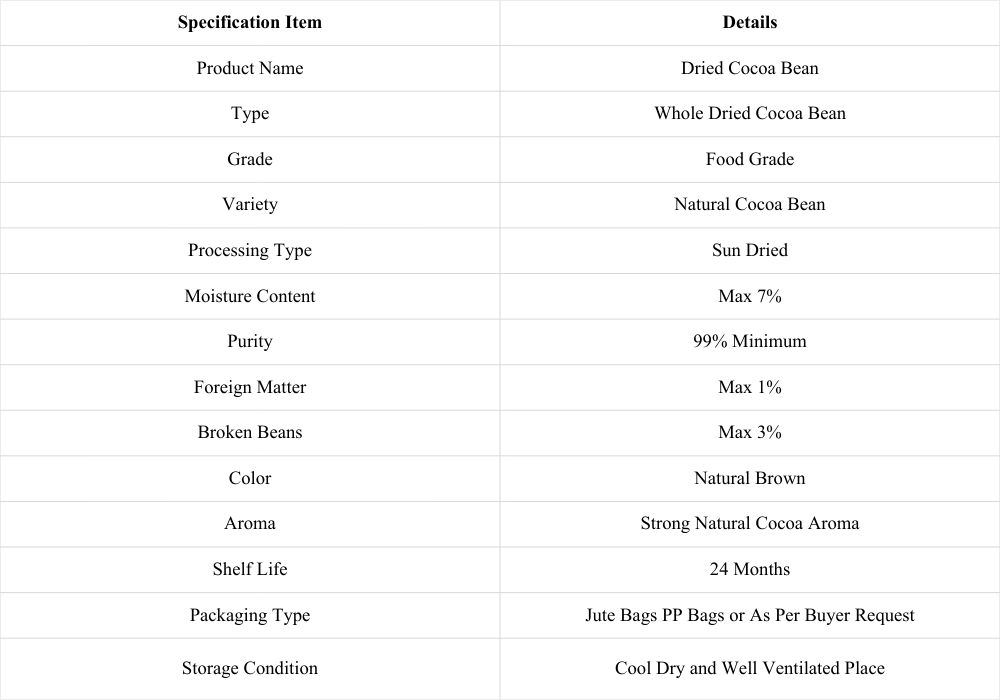Image resolution: width=1000 pixels, height=700 pixels.
Task: Click the Foreign Matter label
Action: click(249, 388)
